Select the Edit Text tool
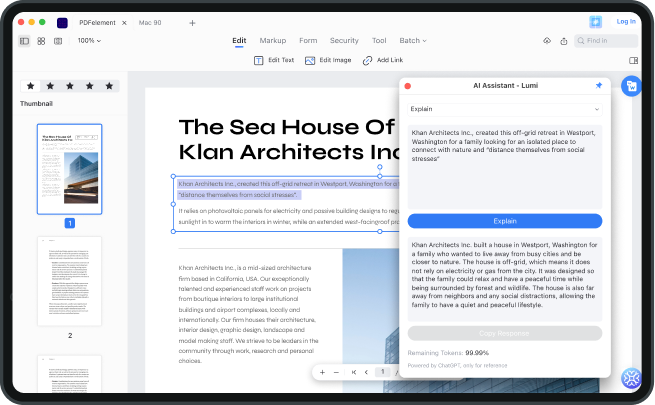 [274, 60]
